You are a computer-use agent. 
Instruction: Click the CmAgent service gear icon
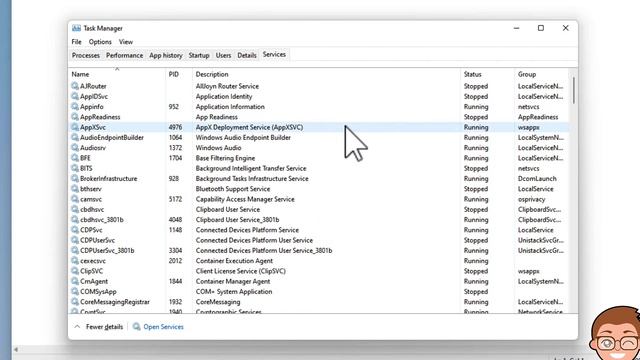click(x=75, y=281)
